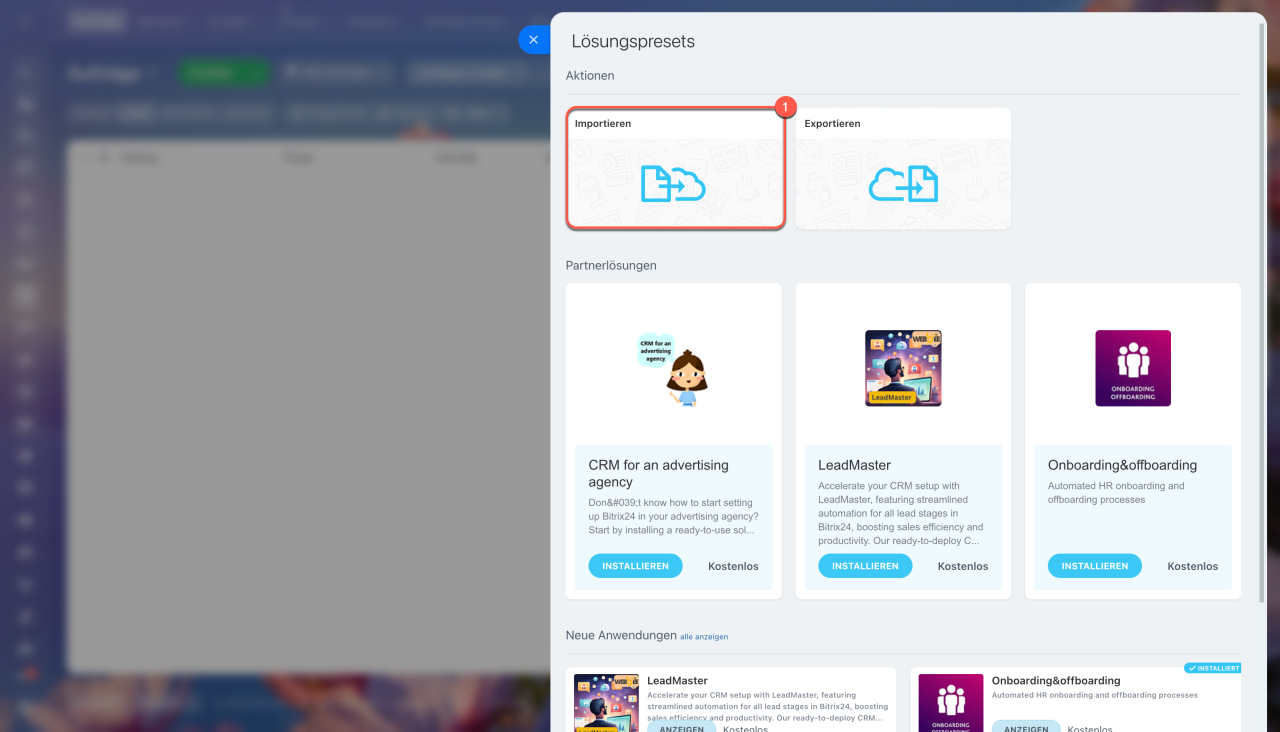Install the Onboarding&offboarding solution
The height and width of the screenshot is (732, 1280).
[x=1094, y=566]
